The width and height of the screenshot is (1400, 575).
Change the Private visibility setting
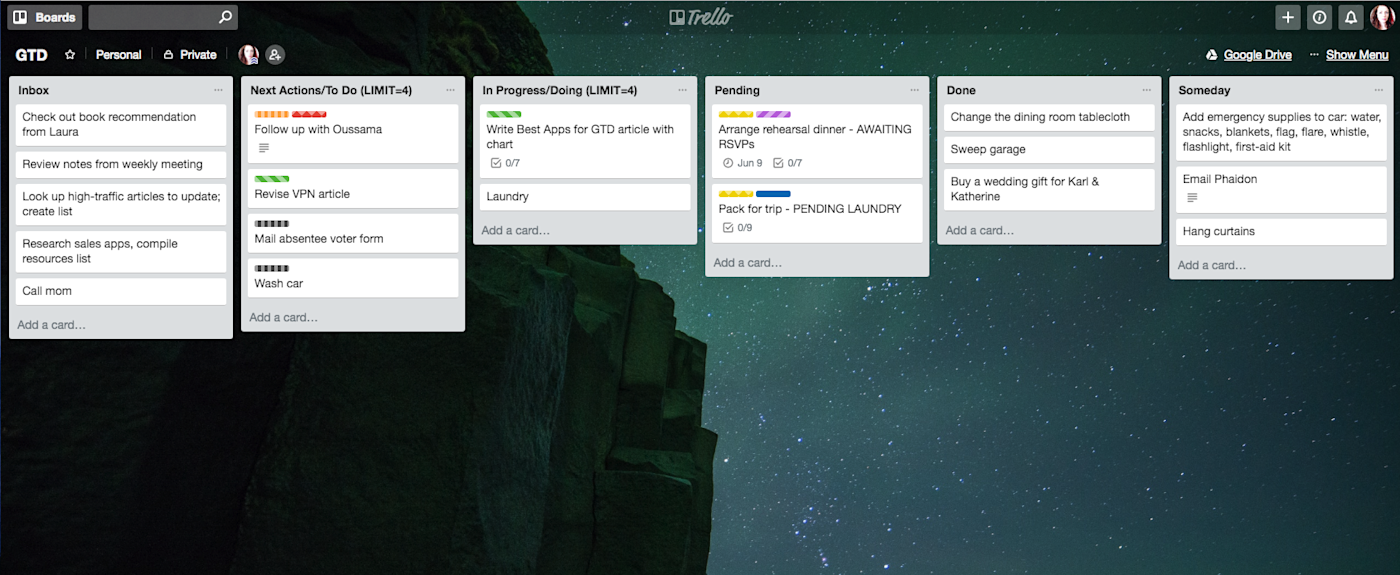click(190, 55)
